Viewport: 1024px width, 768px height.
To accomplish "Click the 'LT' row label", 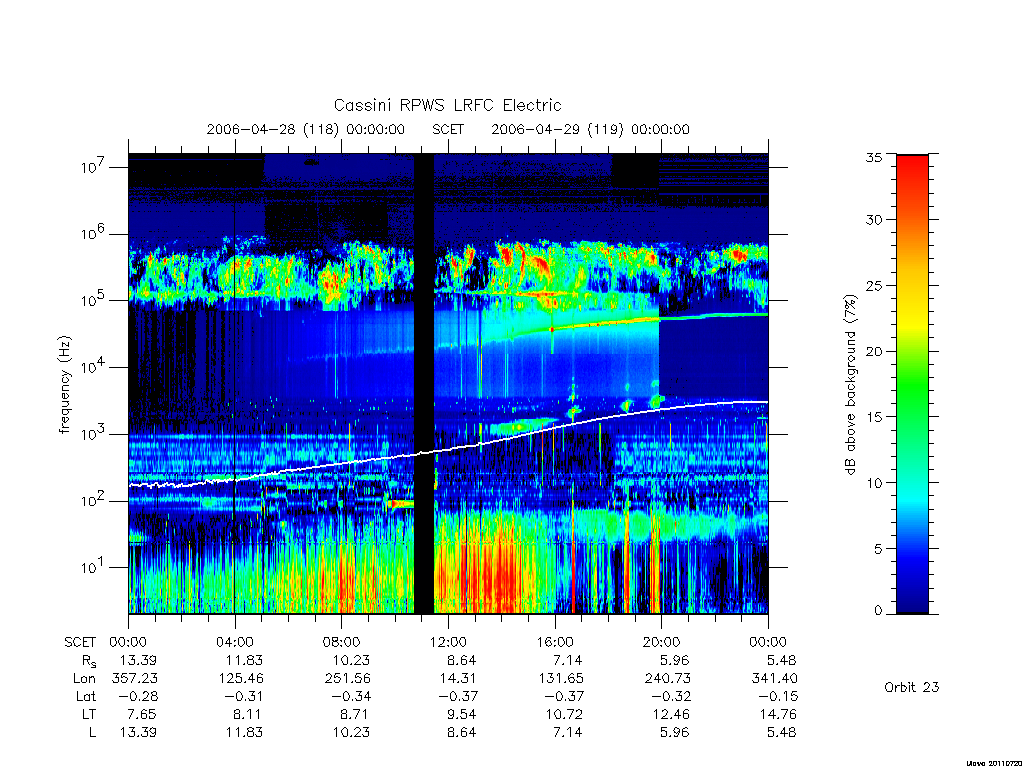I will [x=89, y=714].
